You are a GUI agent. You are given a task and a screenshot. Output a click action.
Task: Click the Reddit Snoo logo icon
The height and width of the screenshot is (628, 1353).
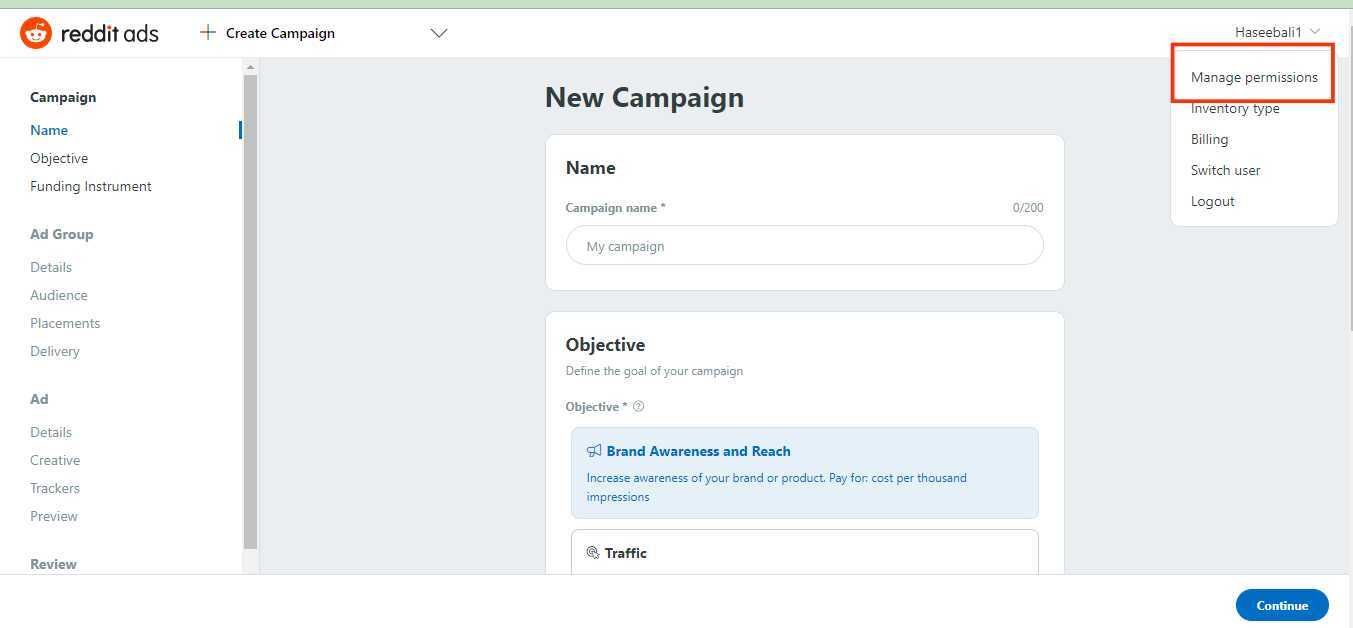click(x=34, y=32)
